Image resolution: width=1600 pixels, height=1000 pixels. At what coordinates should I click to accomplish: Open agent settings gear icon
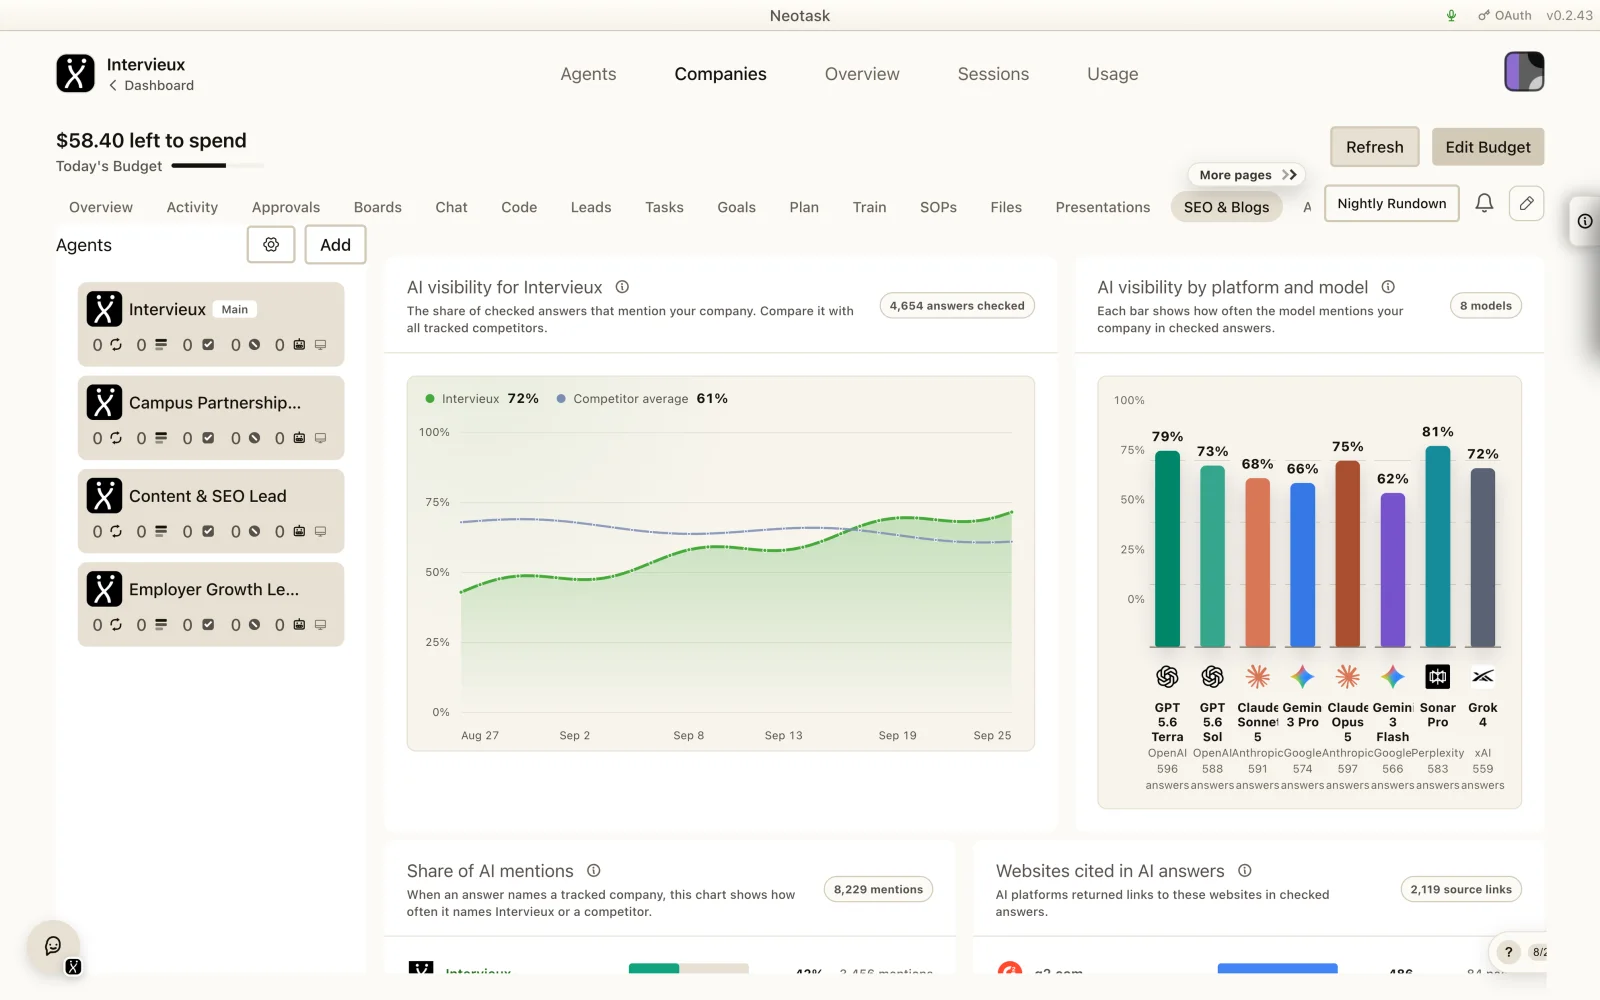point(271,244)
